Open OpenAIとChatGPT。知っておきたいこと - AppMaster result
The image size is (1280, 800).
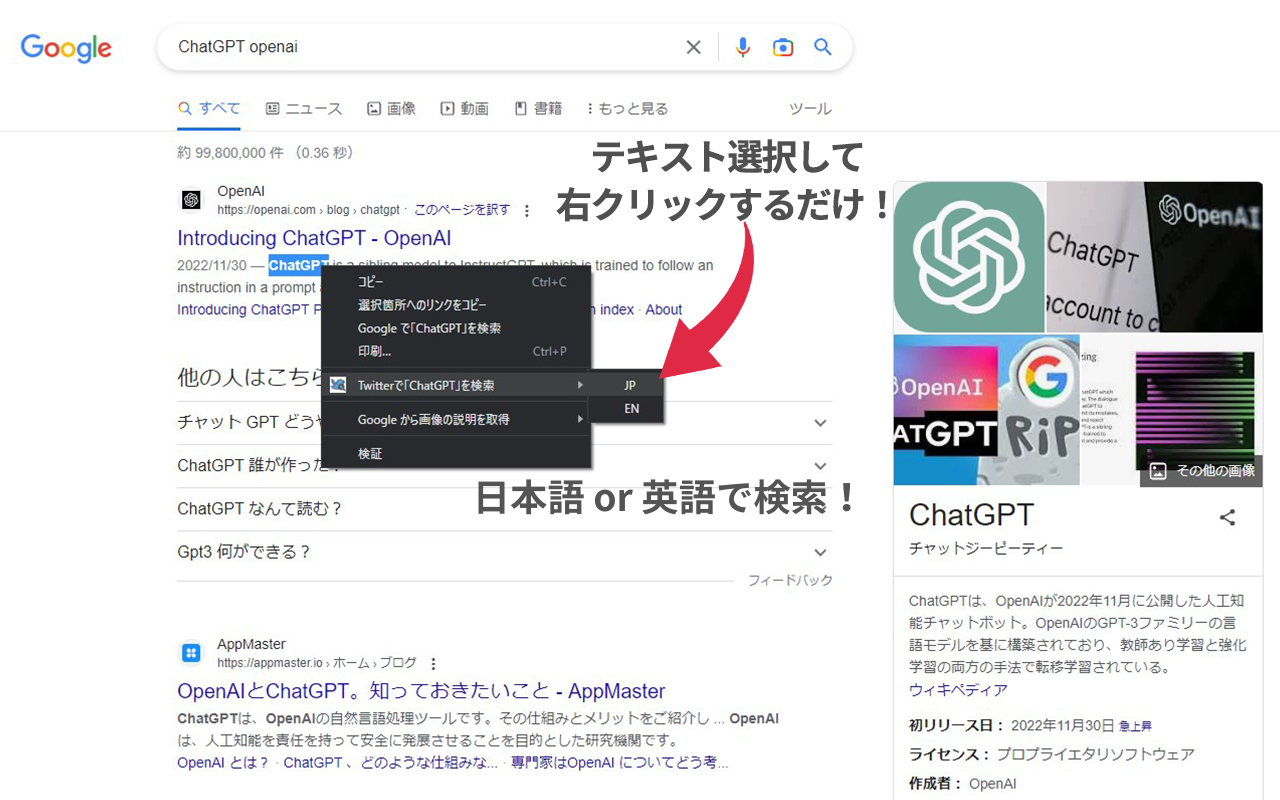(421, 691)
